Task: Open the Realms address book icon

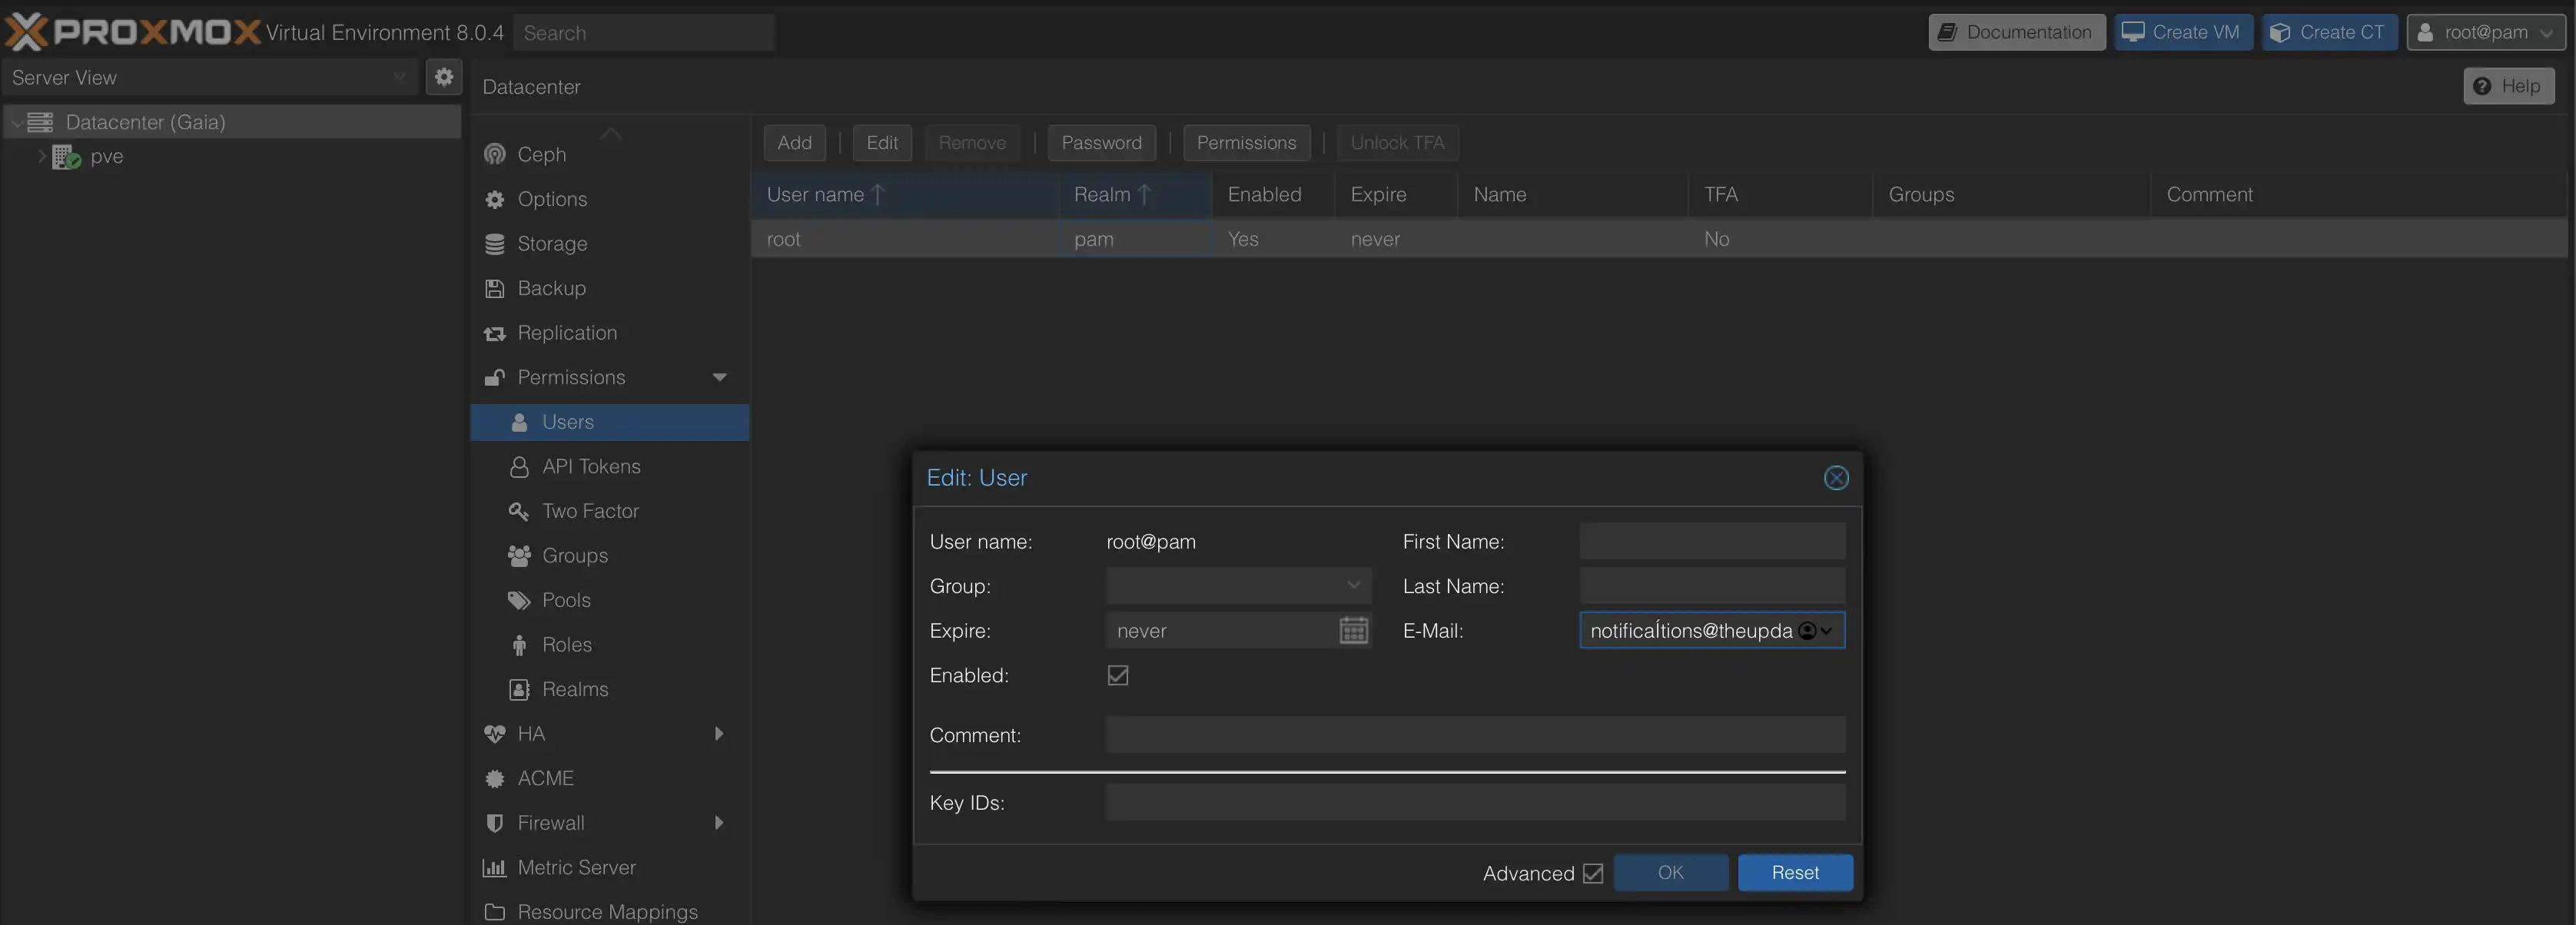Action: pyautogui.click(x=519, y=689)
